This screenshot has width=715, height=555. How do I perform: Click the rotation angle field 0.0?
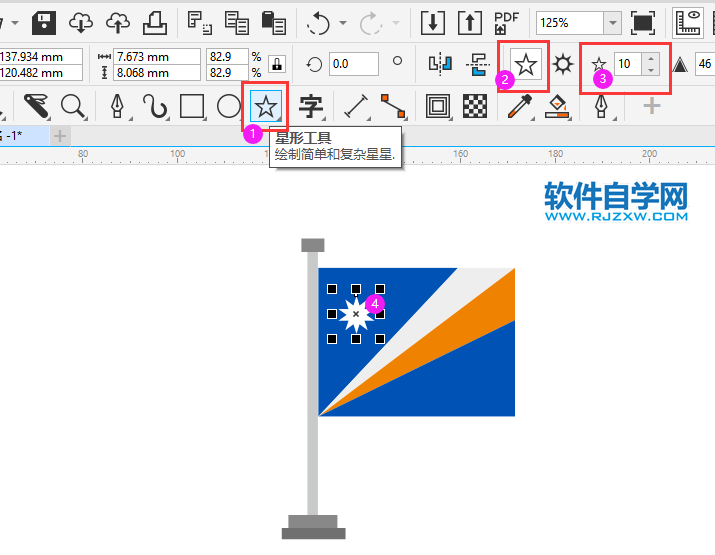coord(353,64)
